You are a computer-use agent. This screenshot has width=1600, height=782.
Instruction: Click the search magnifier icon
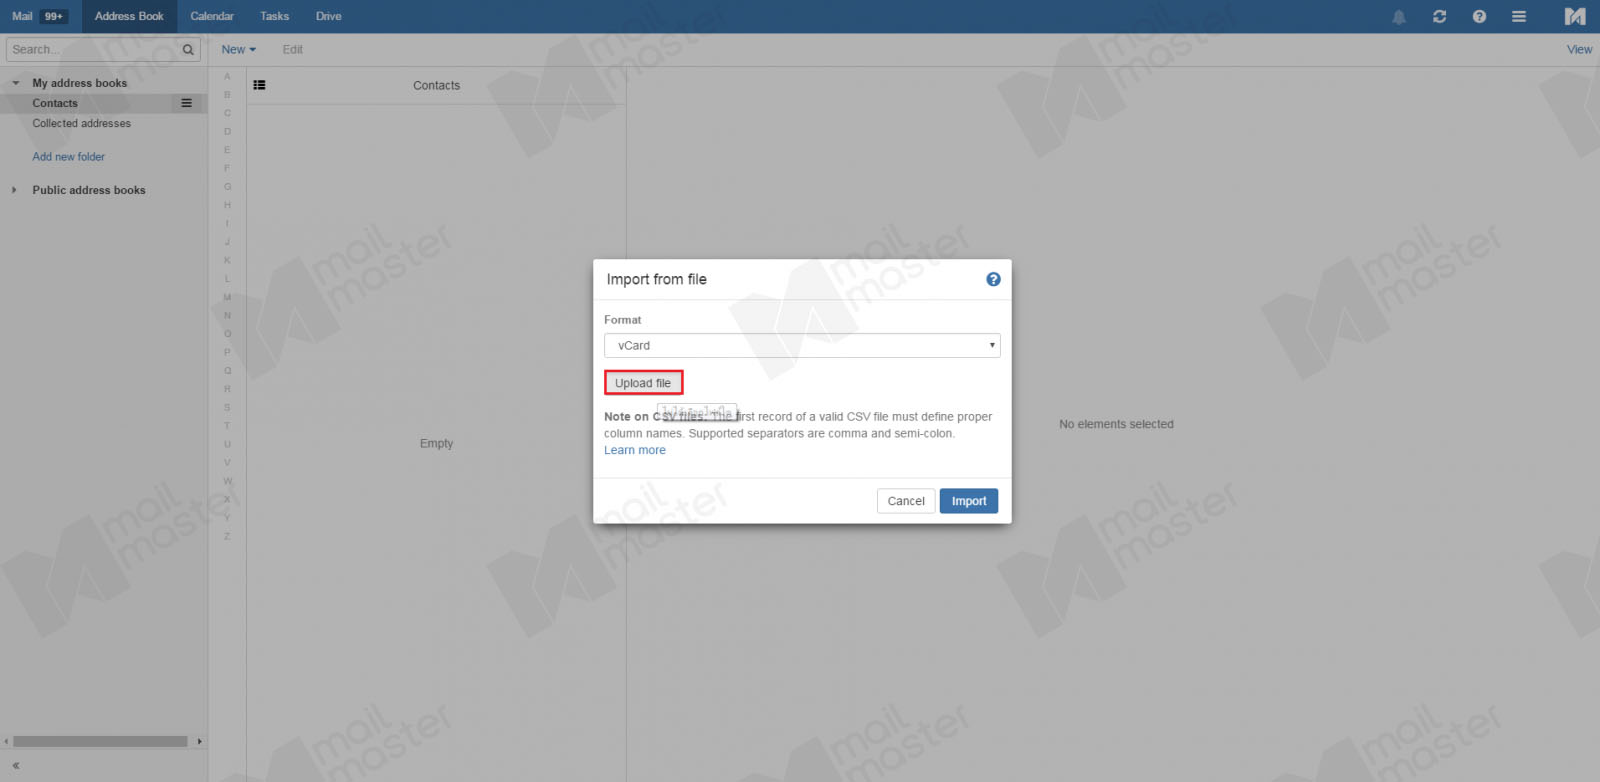(x=188, y=50)
